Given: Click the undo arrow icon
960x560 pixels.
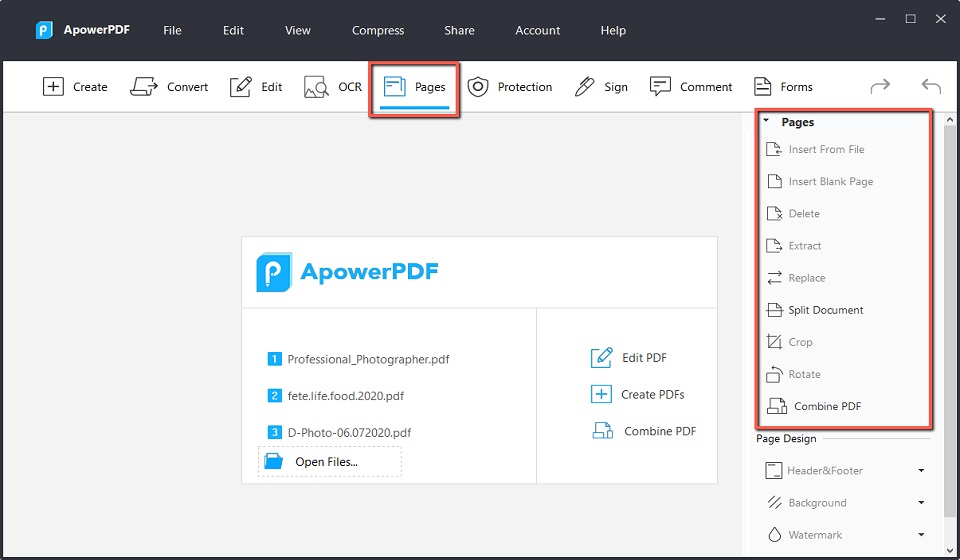Looking at the screenshot, I should 931,87.
